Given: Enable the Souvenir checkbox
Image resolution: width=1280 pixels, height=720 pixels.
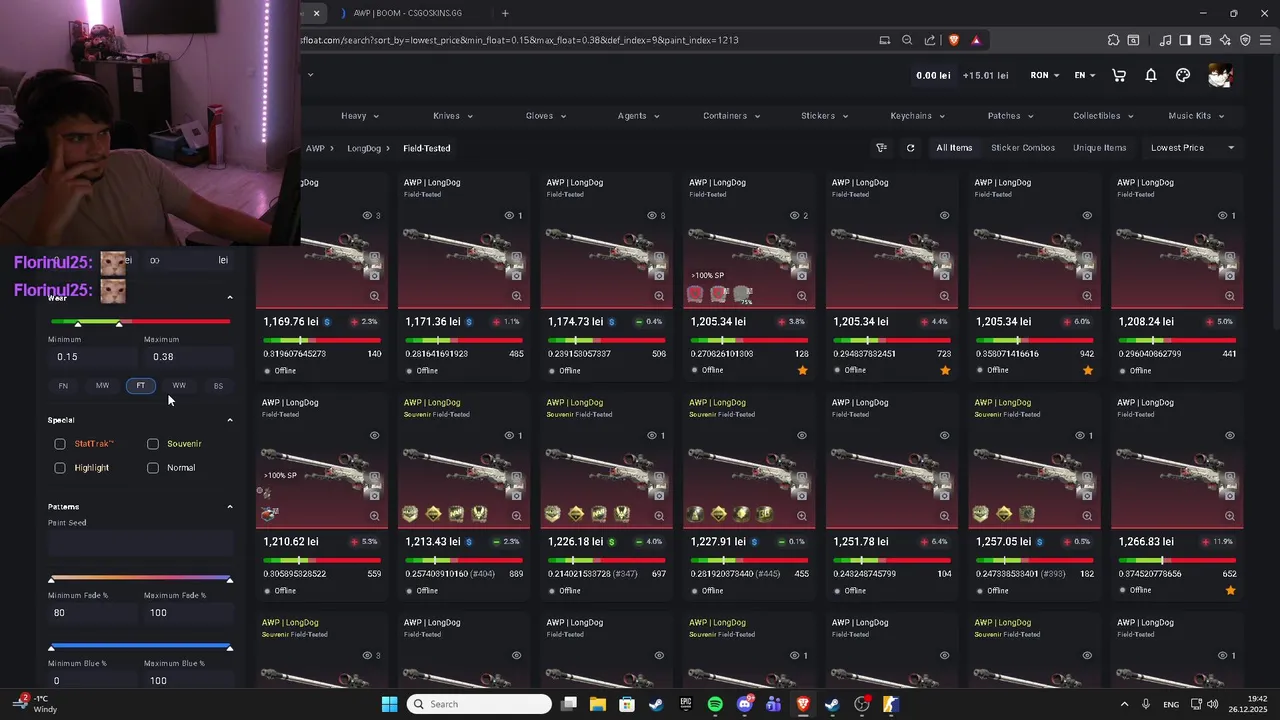Looking at the screenshot, I should [x=153, y=444].
